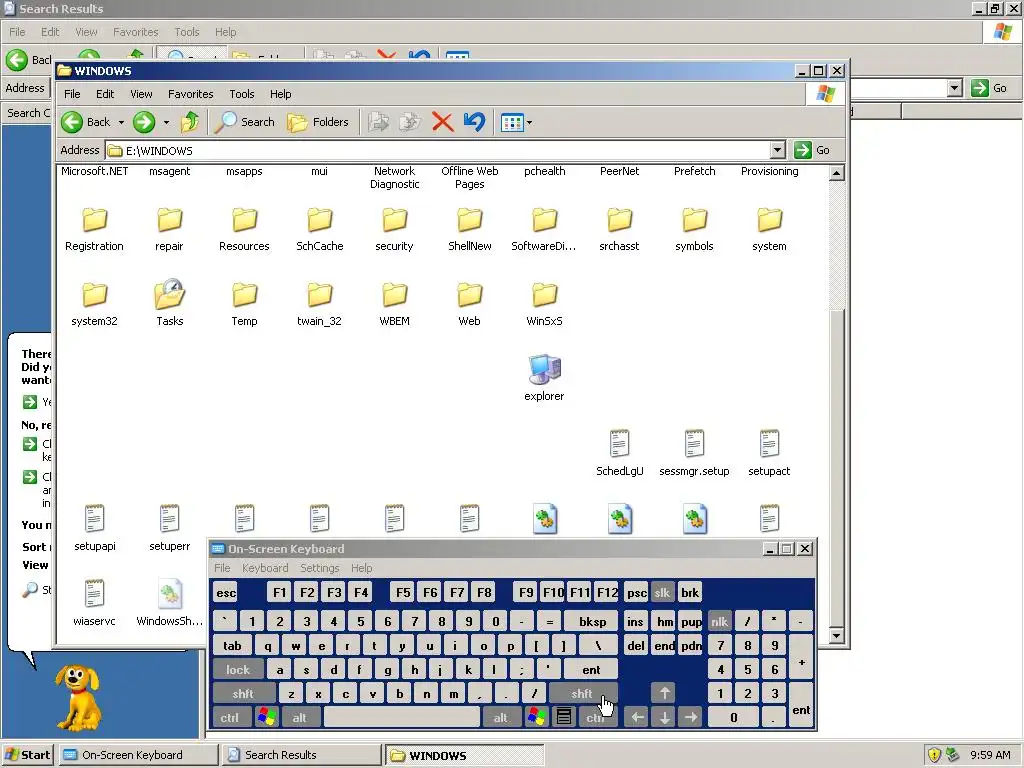
Task: Click the Start button
Action: pyautogui.click(x=27, y=755)
